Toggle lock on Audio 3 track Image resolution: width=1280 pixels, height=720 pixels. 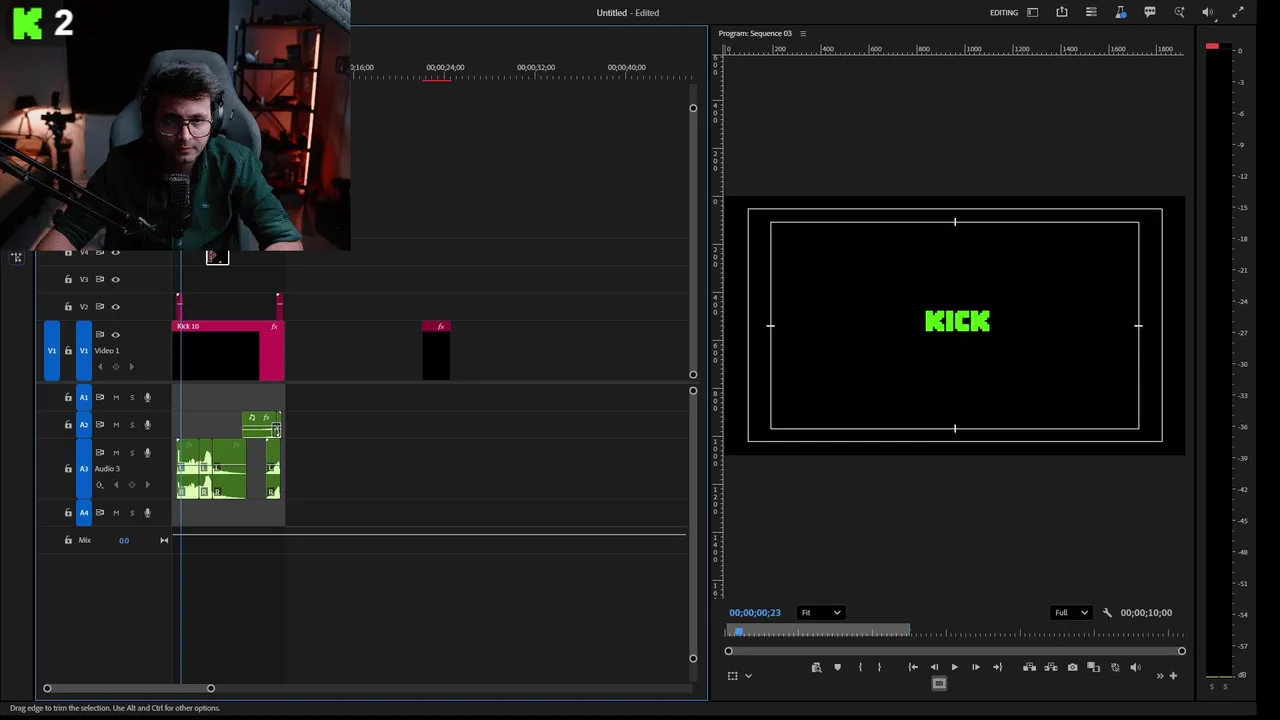(x=68, y=469)
